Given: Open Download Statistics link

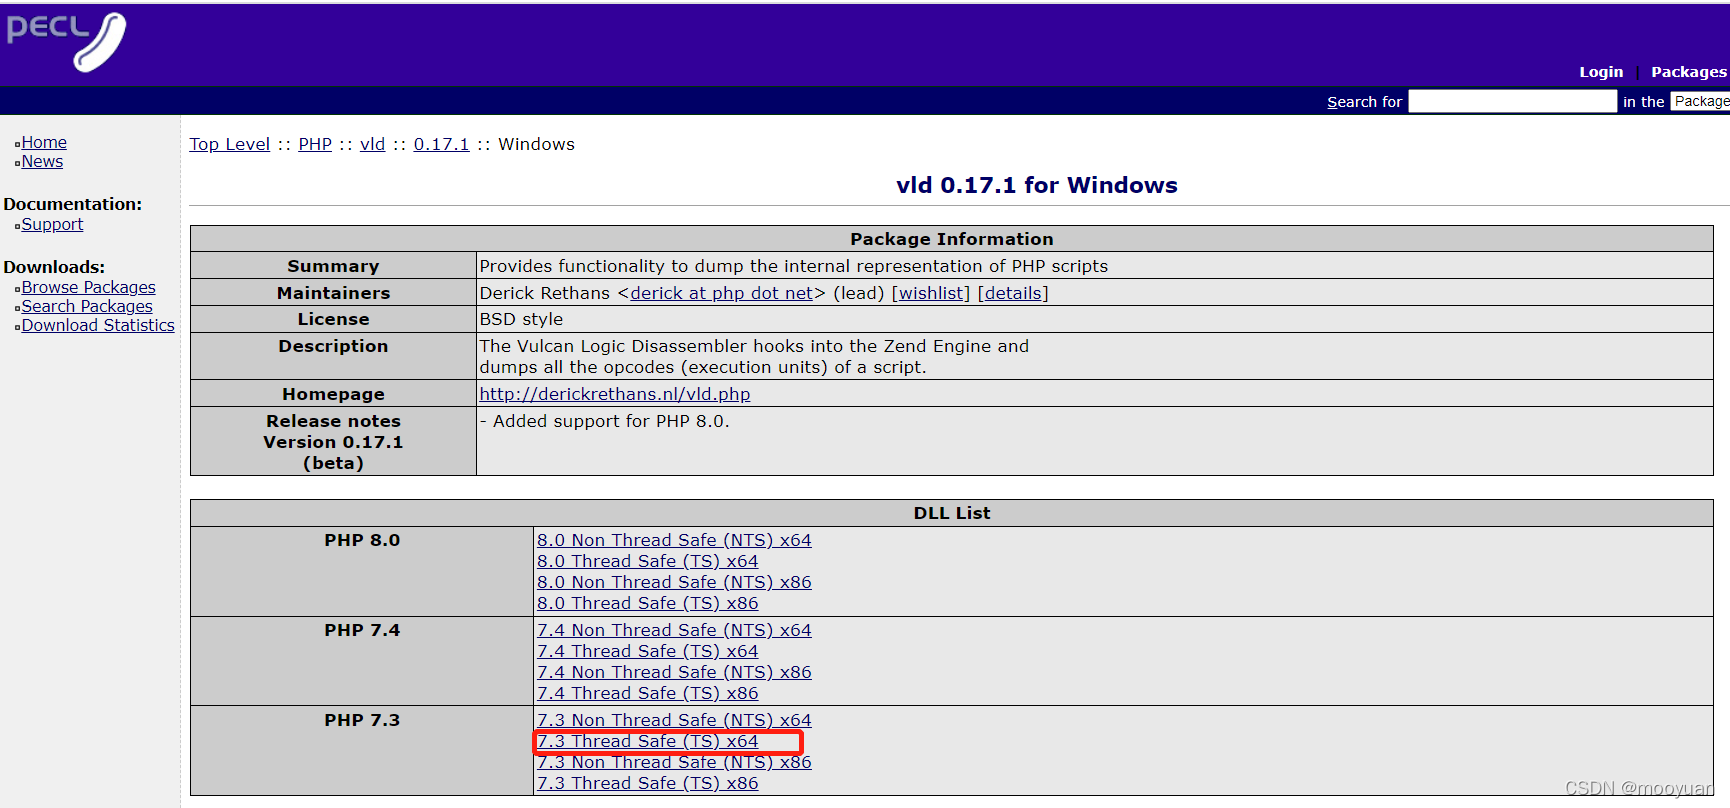Looking at the screenshot, I should pos(98,326).
